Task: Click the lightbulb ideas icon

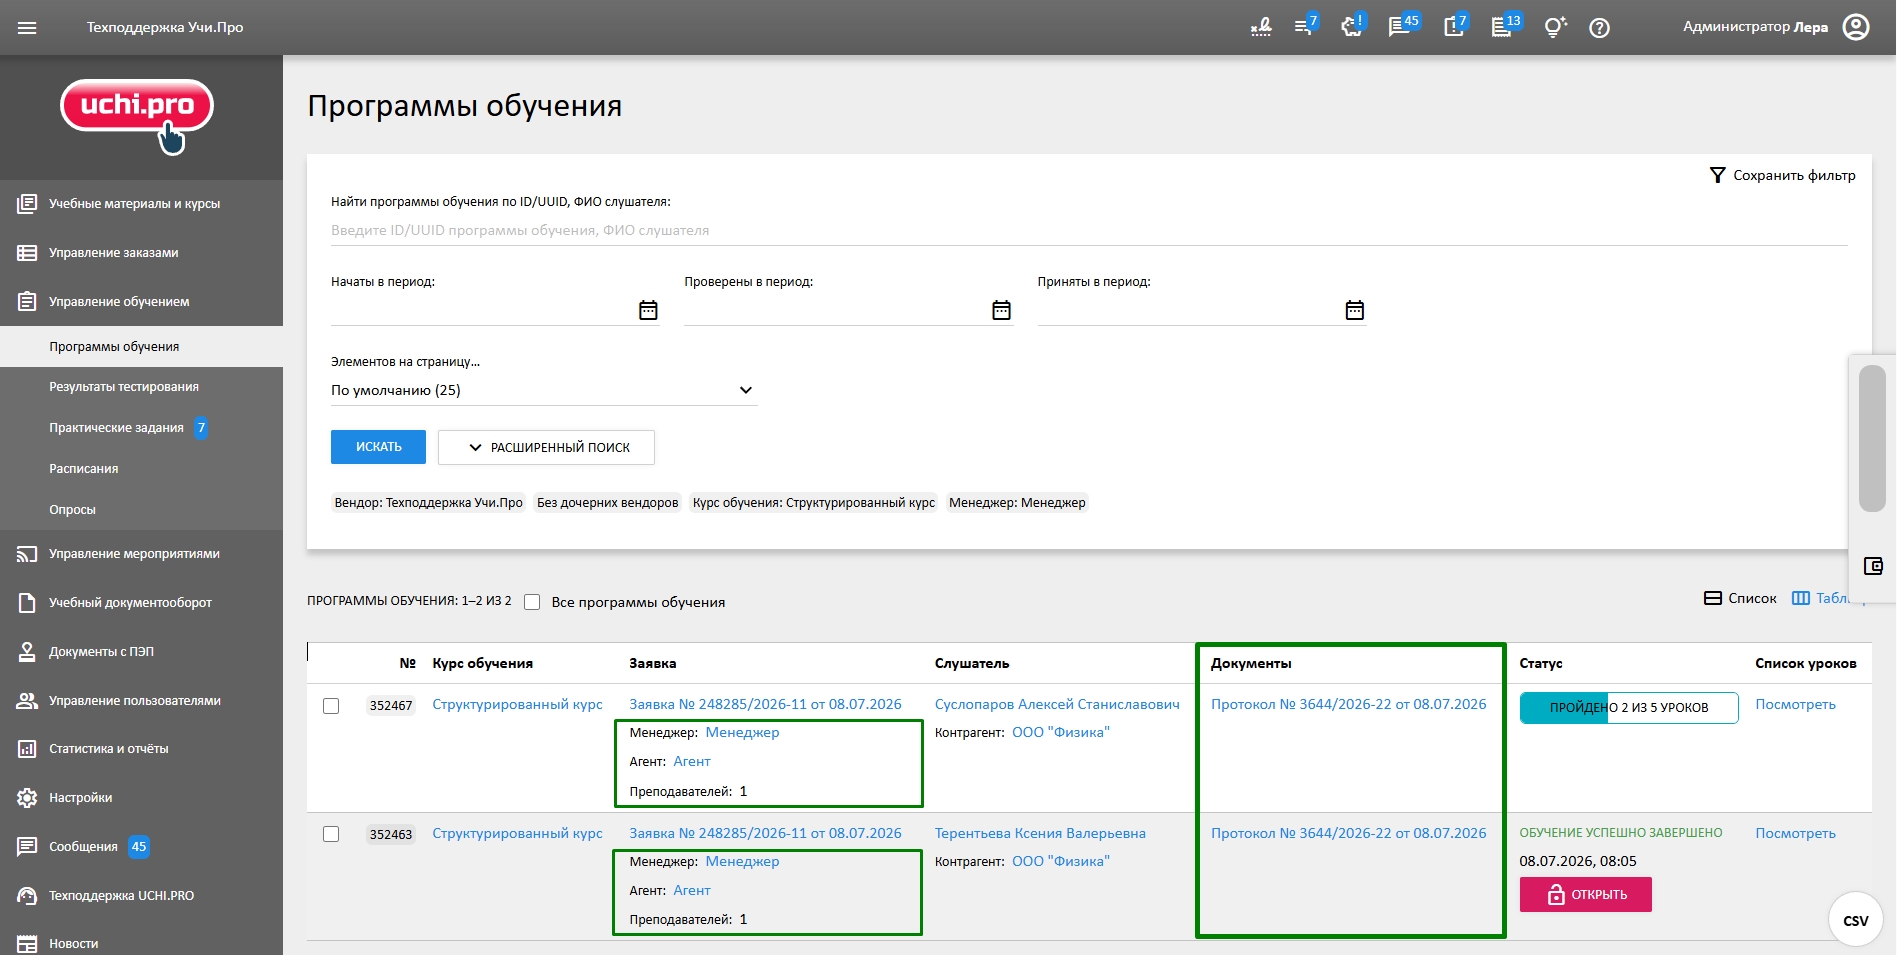Action: coord(1554,28)
